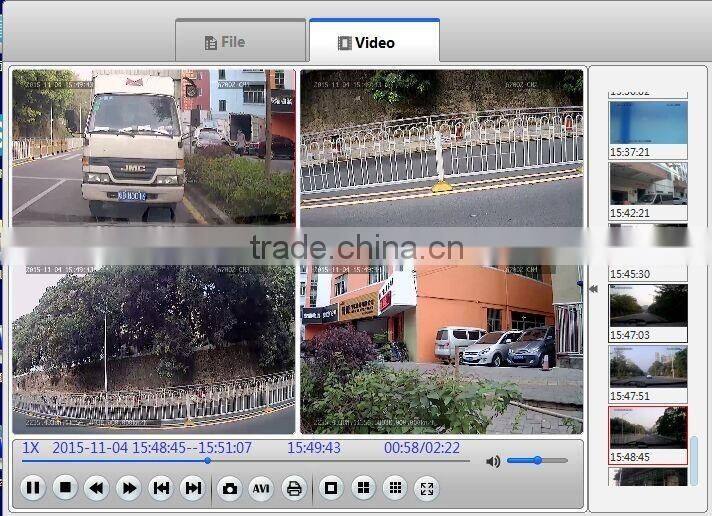The width and height of the screenshot is (712, 516).
Task: Click the thumbnail list scrollbar
Action: [693, 461]
